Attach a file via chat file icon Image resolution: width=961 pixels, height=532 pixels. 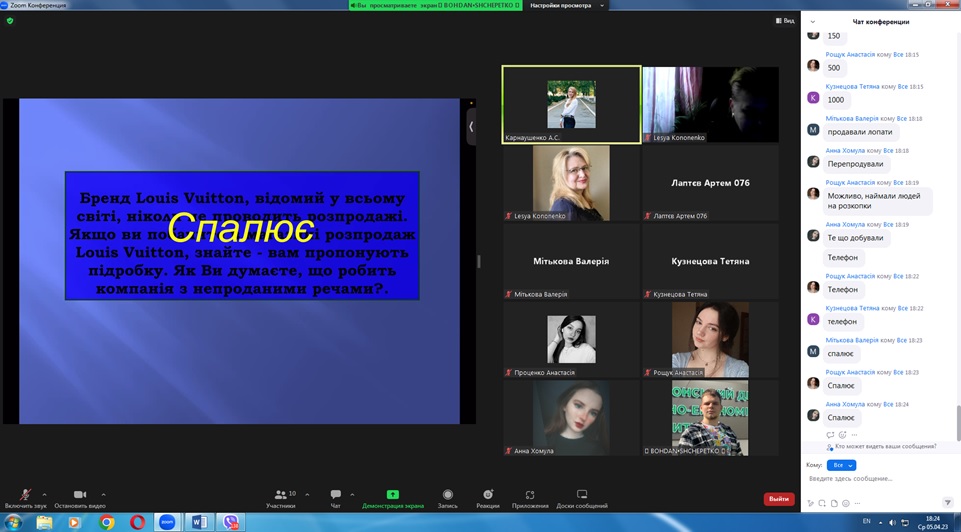[834, 503]
